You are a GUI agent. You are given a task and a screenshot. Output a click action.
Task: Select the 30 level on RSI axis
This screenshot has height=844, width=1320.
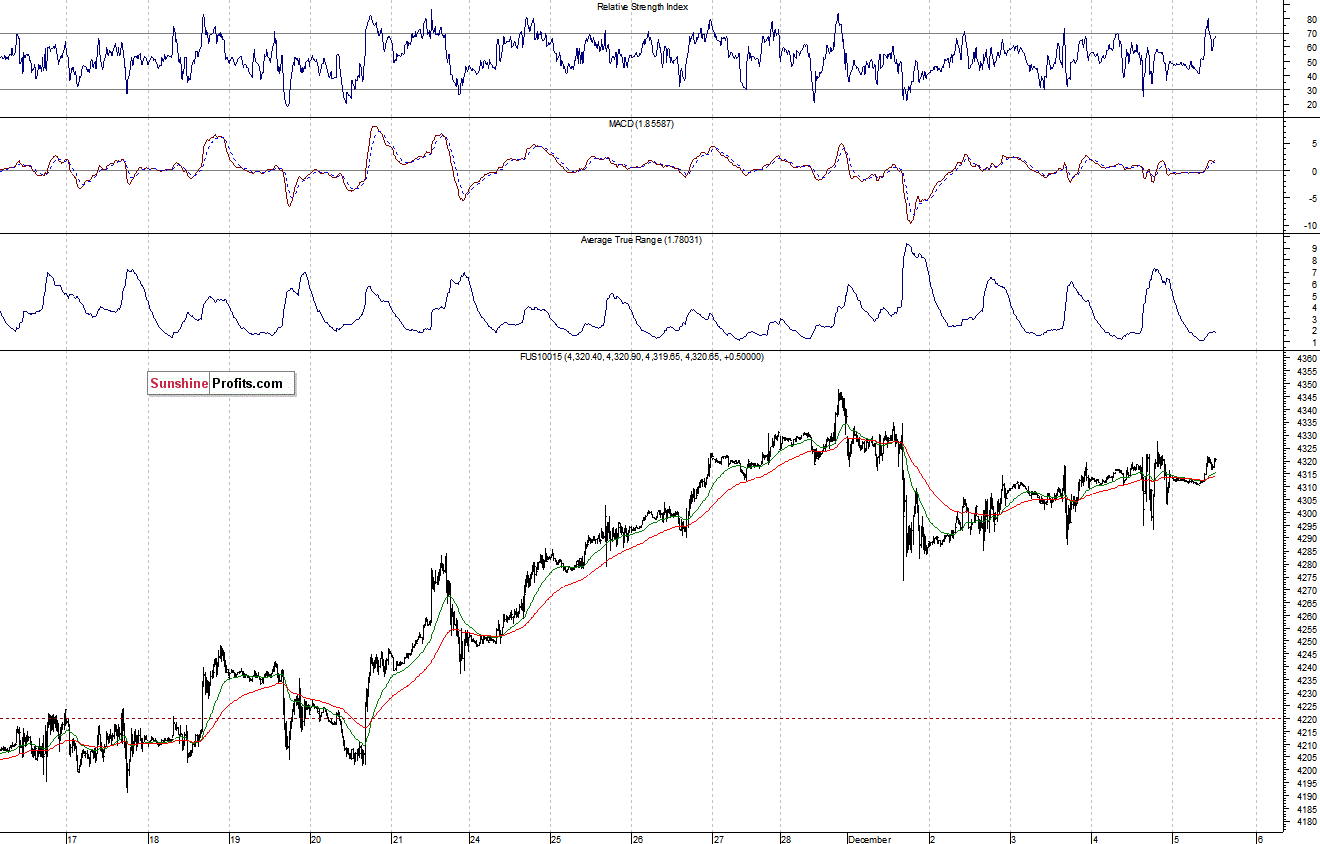click(x=1311, y=90)
